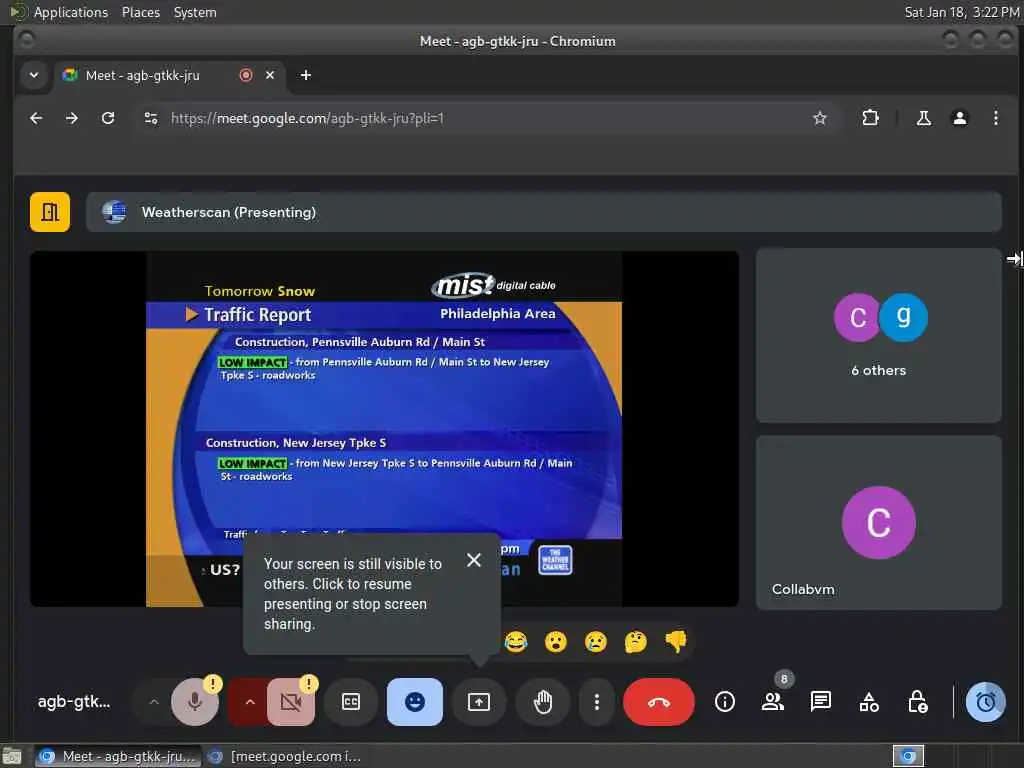Leave the call with red hang-up button
The height and width of the screenshot is (768, 1024).
coord(658,702)
